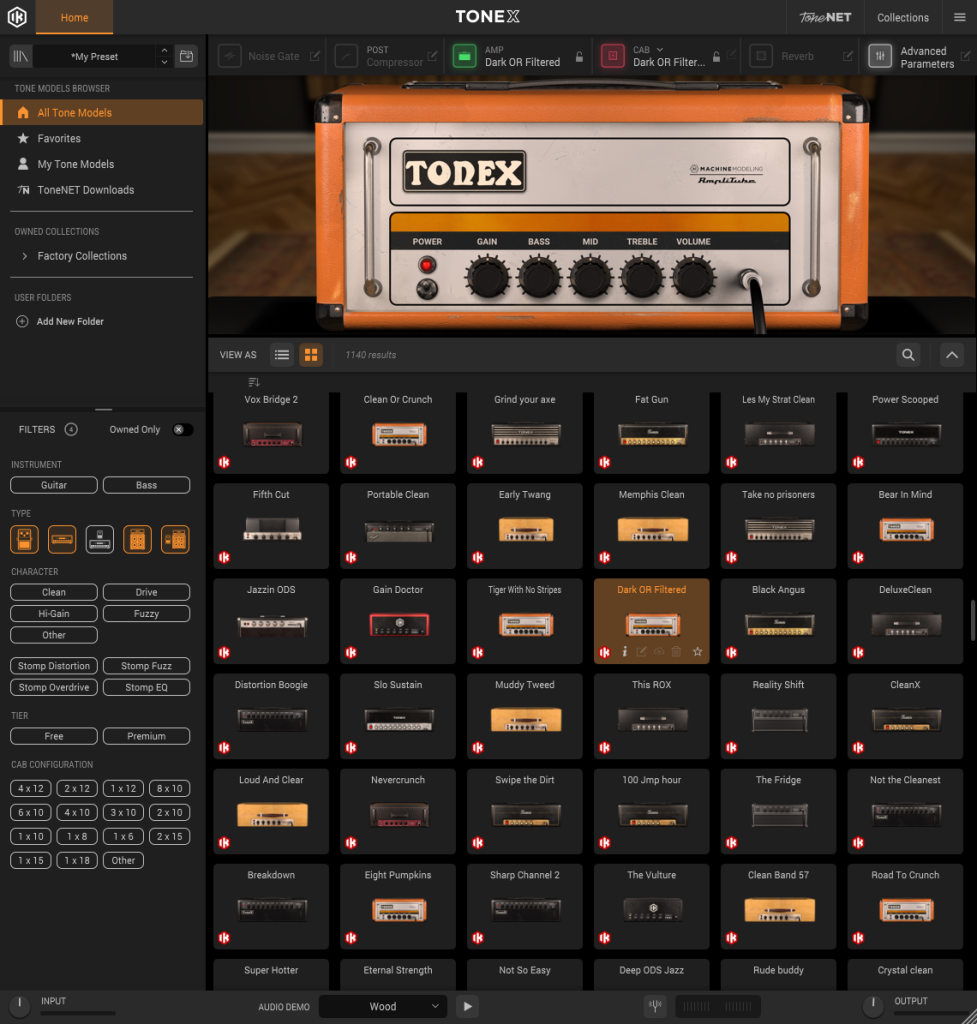Viewport: 977px width, 1024px height.
Task: Favorite Dark OR Filtered with star
Action: coord(697,651)
